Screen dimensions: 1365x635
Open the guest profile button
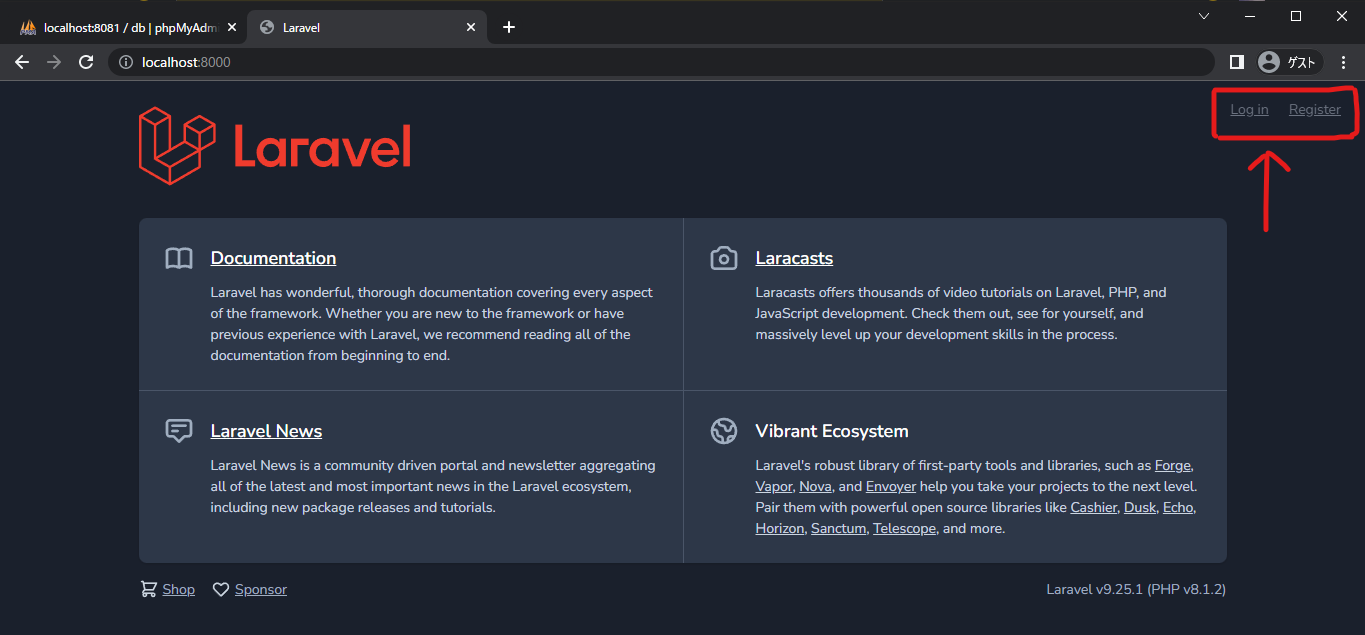[x=1289, y=62]
